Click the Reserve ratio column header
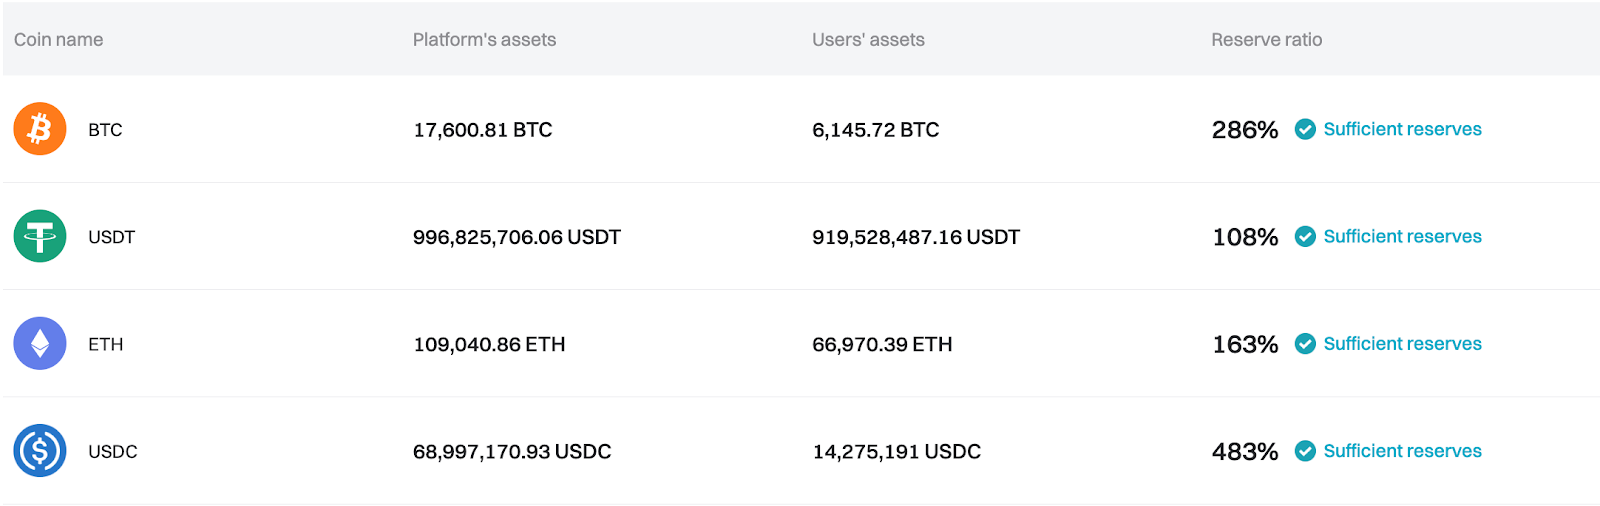The height and width of the screenshot is (506, 1600). (1266, 40)
